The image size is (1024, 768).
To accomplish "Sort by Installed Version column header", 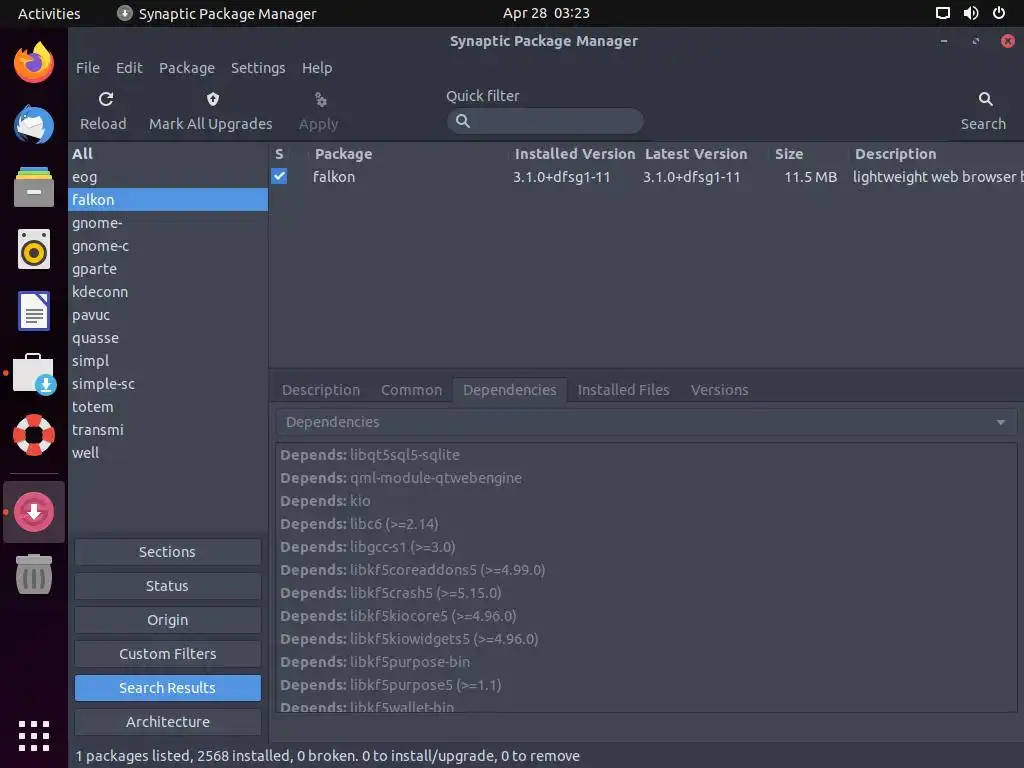I will tap(575, 154).
